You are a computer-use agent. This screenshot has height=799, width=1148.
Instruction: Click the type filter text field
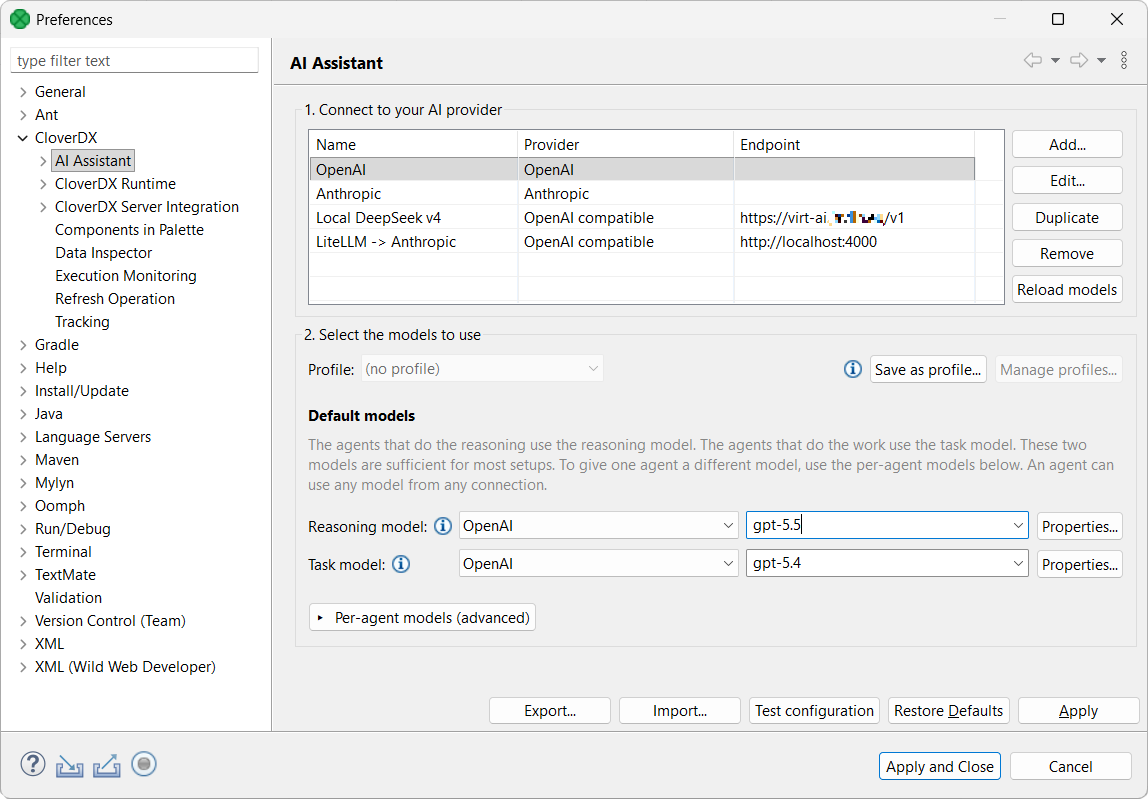(x=134, y=61)
